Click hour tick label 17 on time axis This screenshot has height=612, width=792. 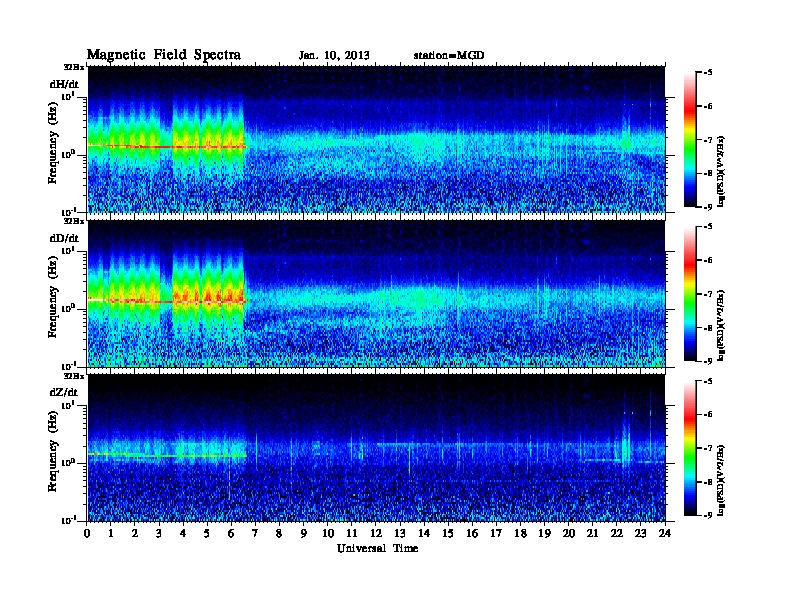tap(497, 534)
